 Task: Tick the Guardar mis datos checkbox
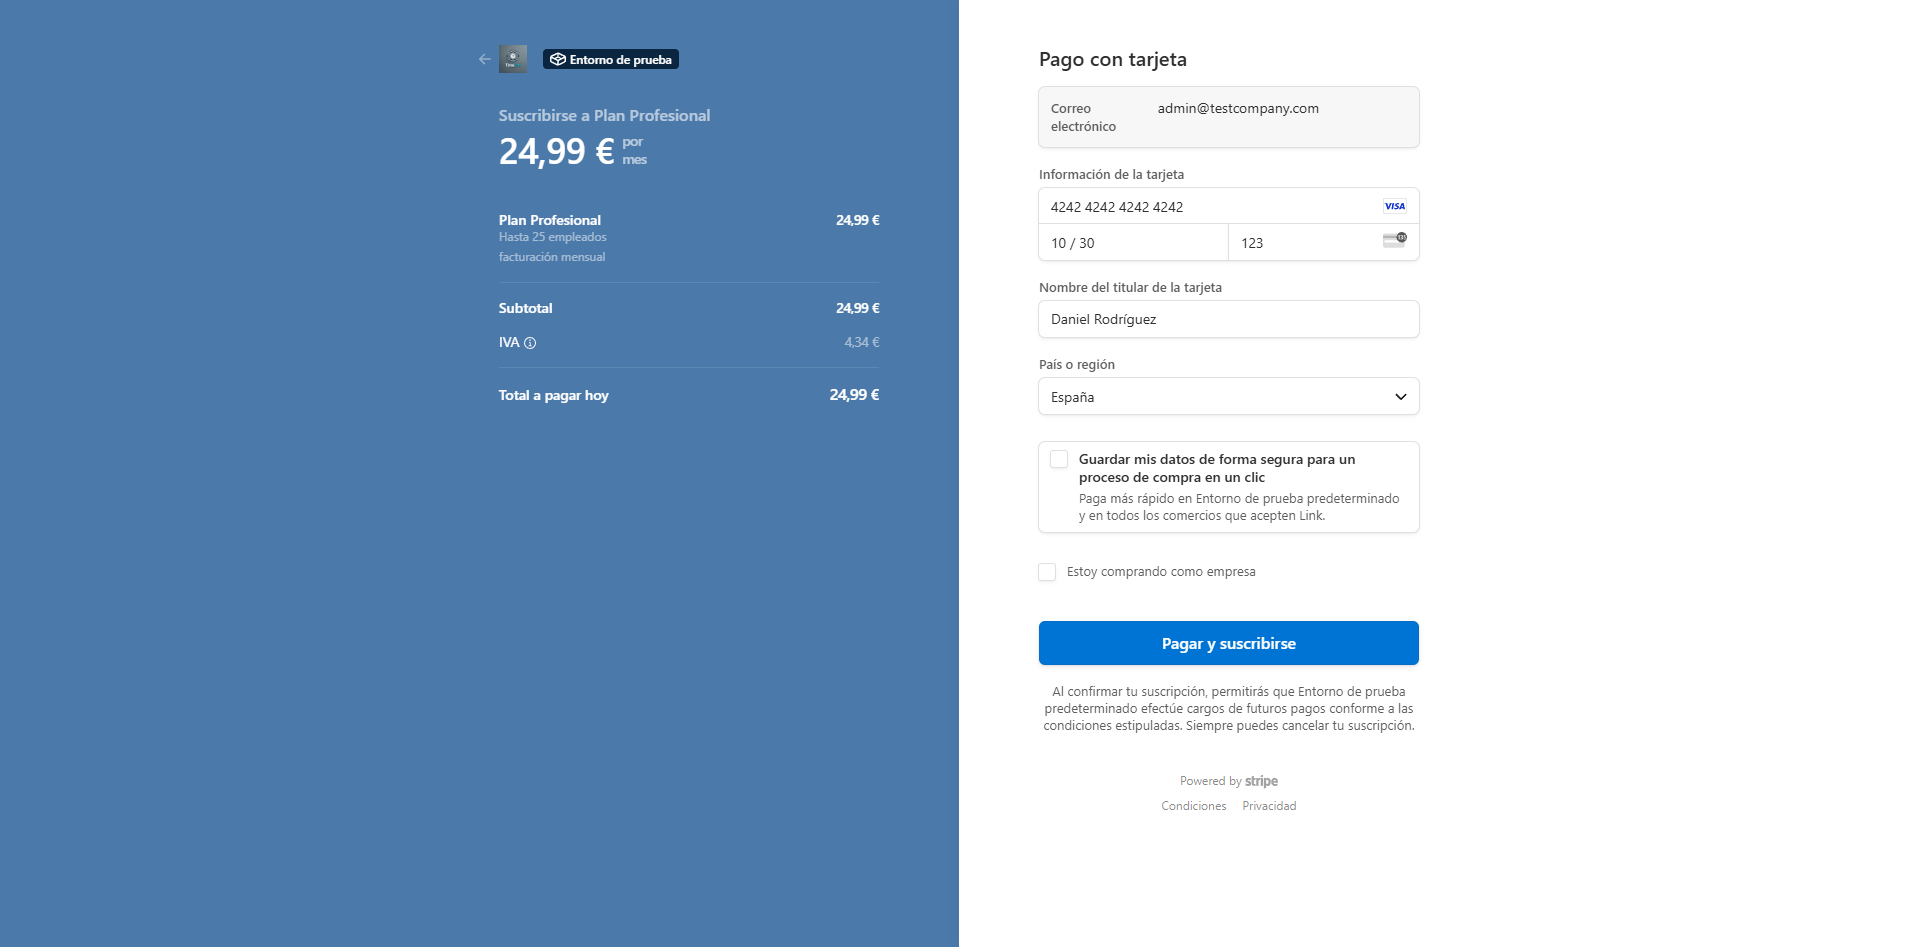point(1059,459)
